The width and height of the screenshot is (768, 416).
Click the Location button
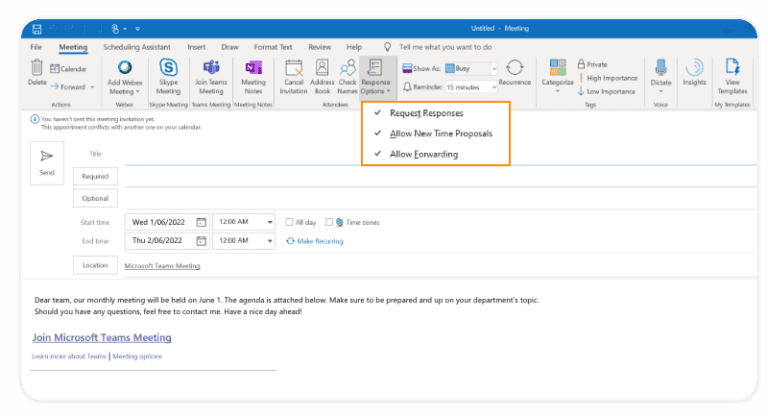pyautogui.click(x=95, y=265)
